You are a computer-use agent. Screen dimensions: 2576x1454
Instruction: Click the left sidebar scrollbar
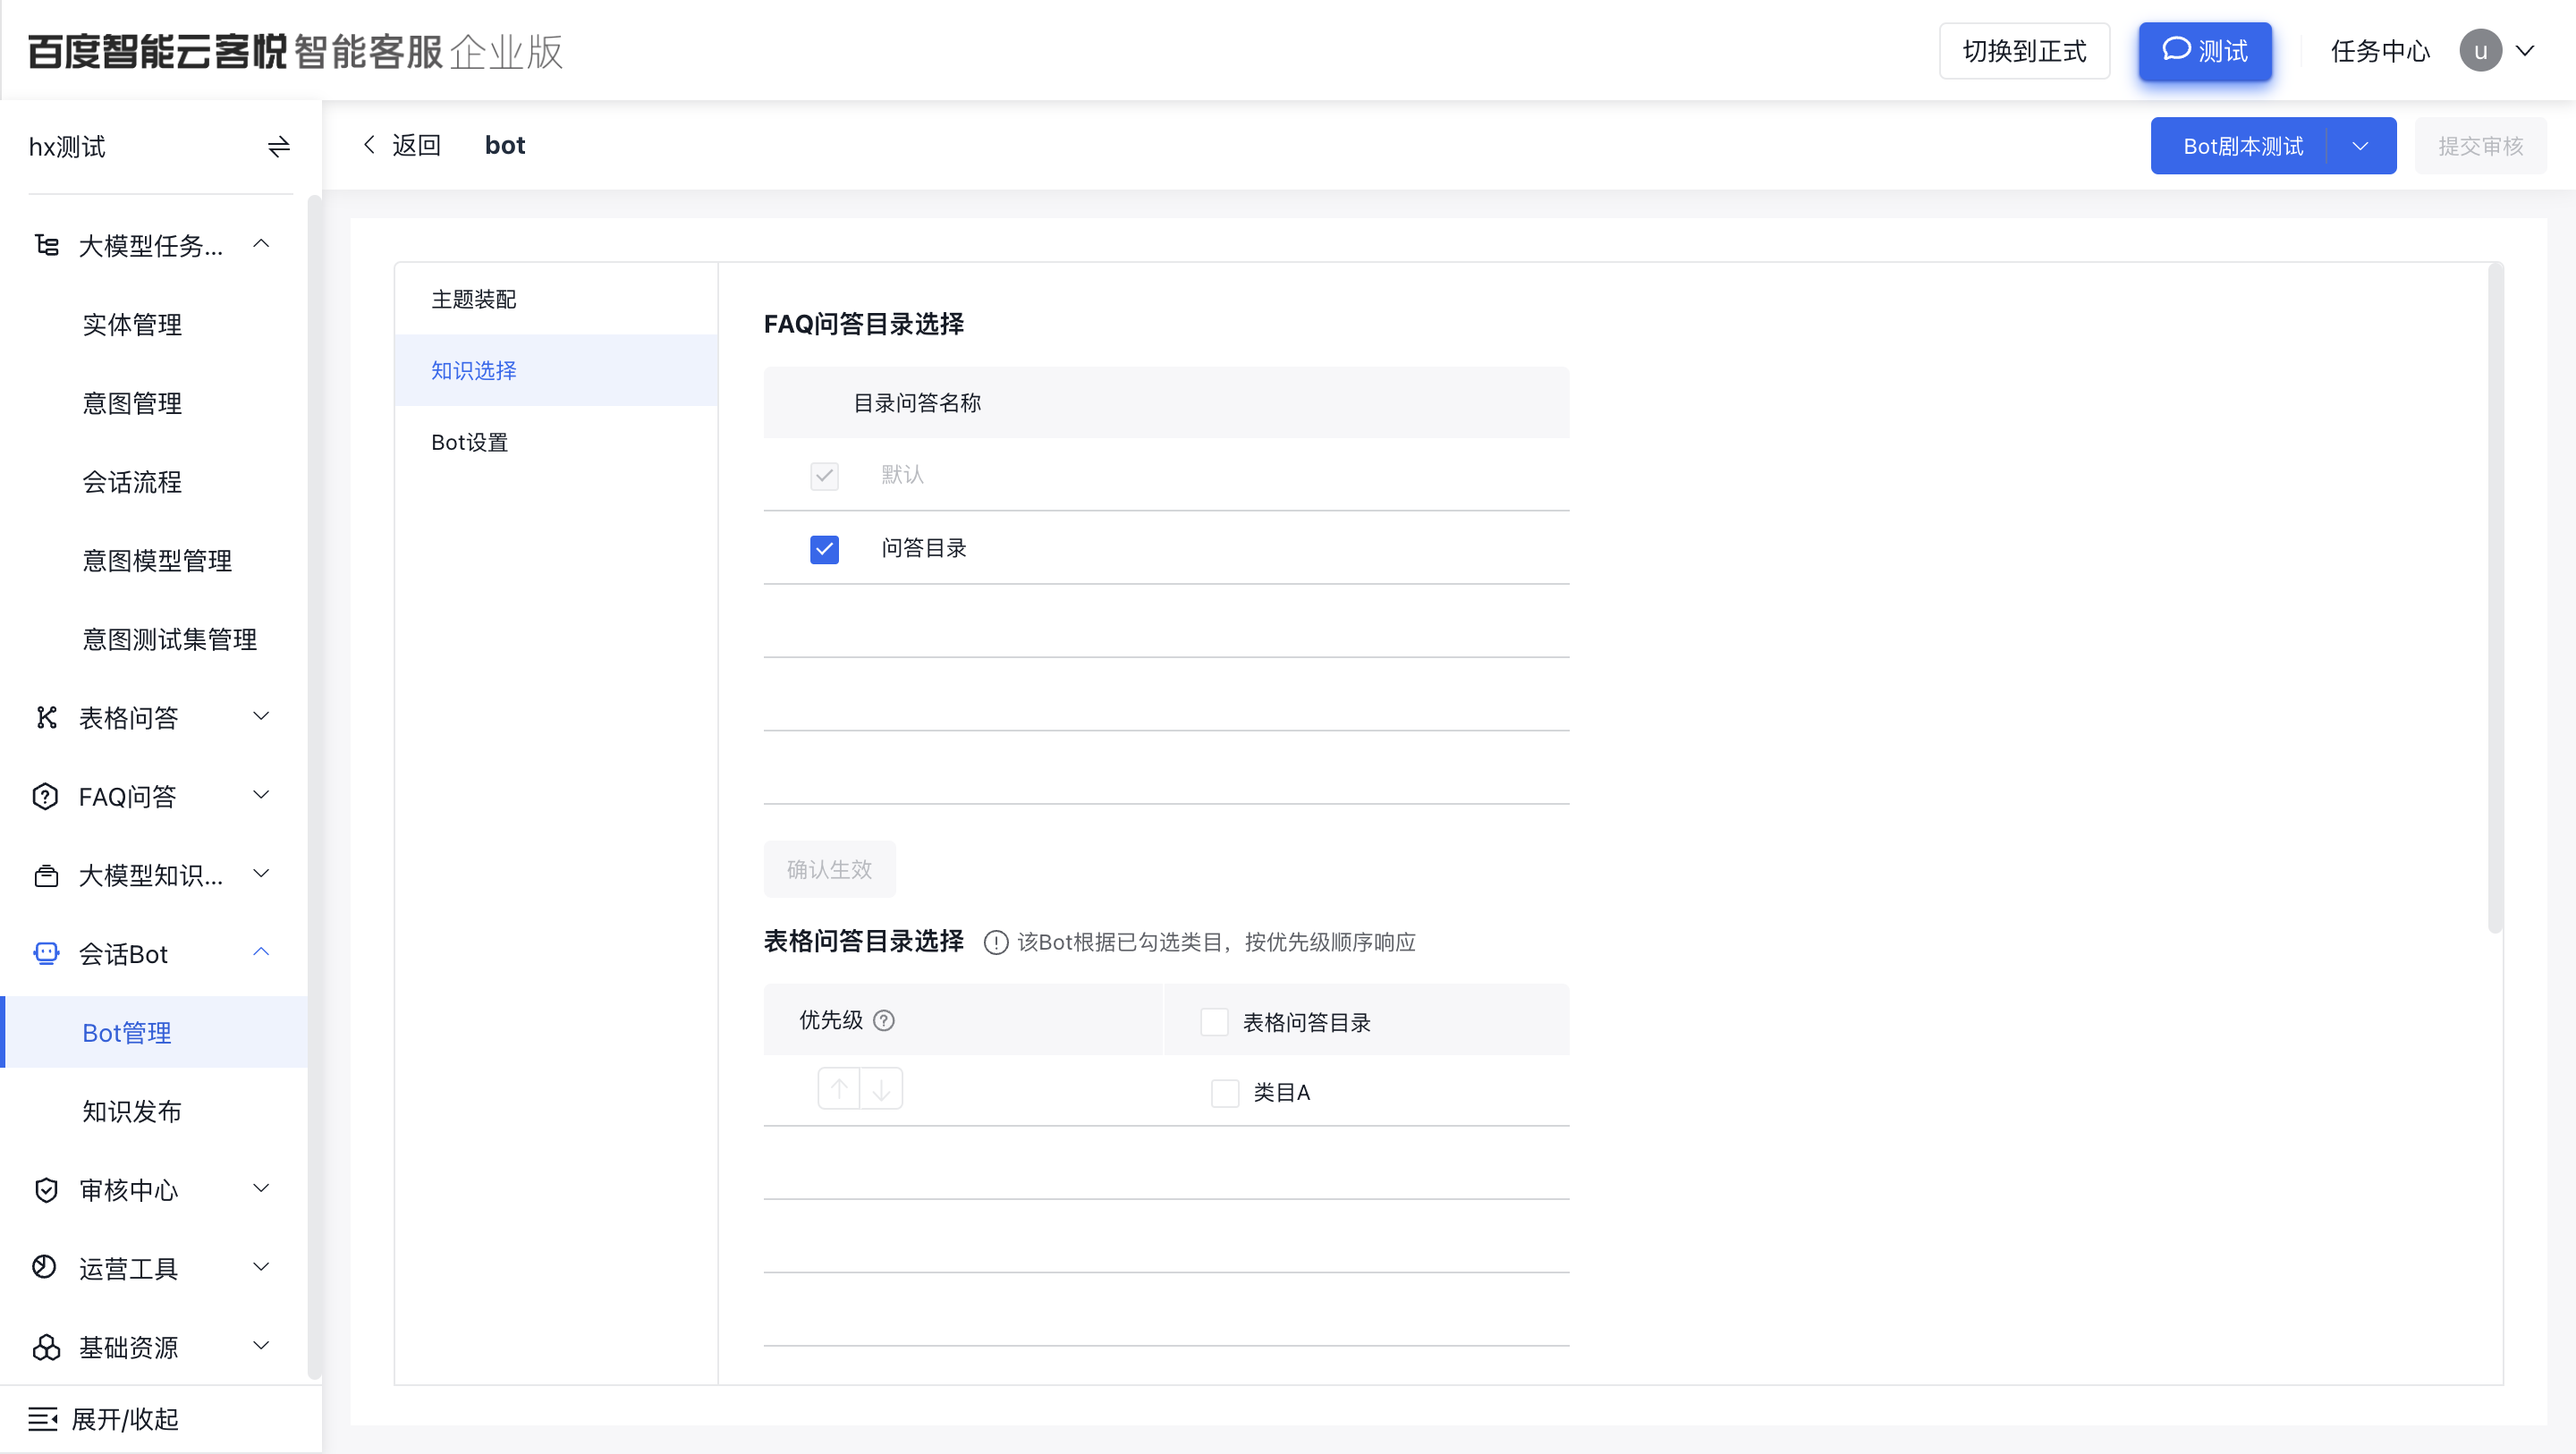(314, 787)
